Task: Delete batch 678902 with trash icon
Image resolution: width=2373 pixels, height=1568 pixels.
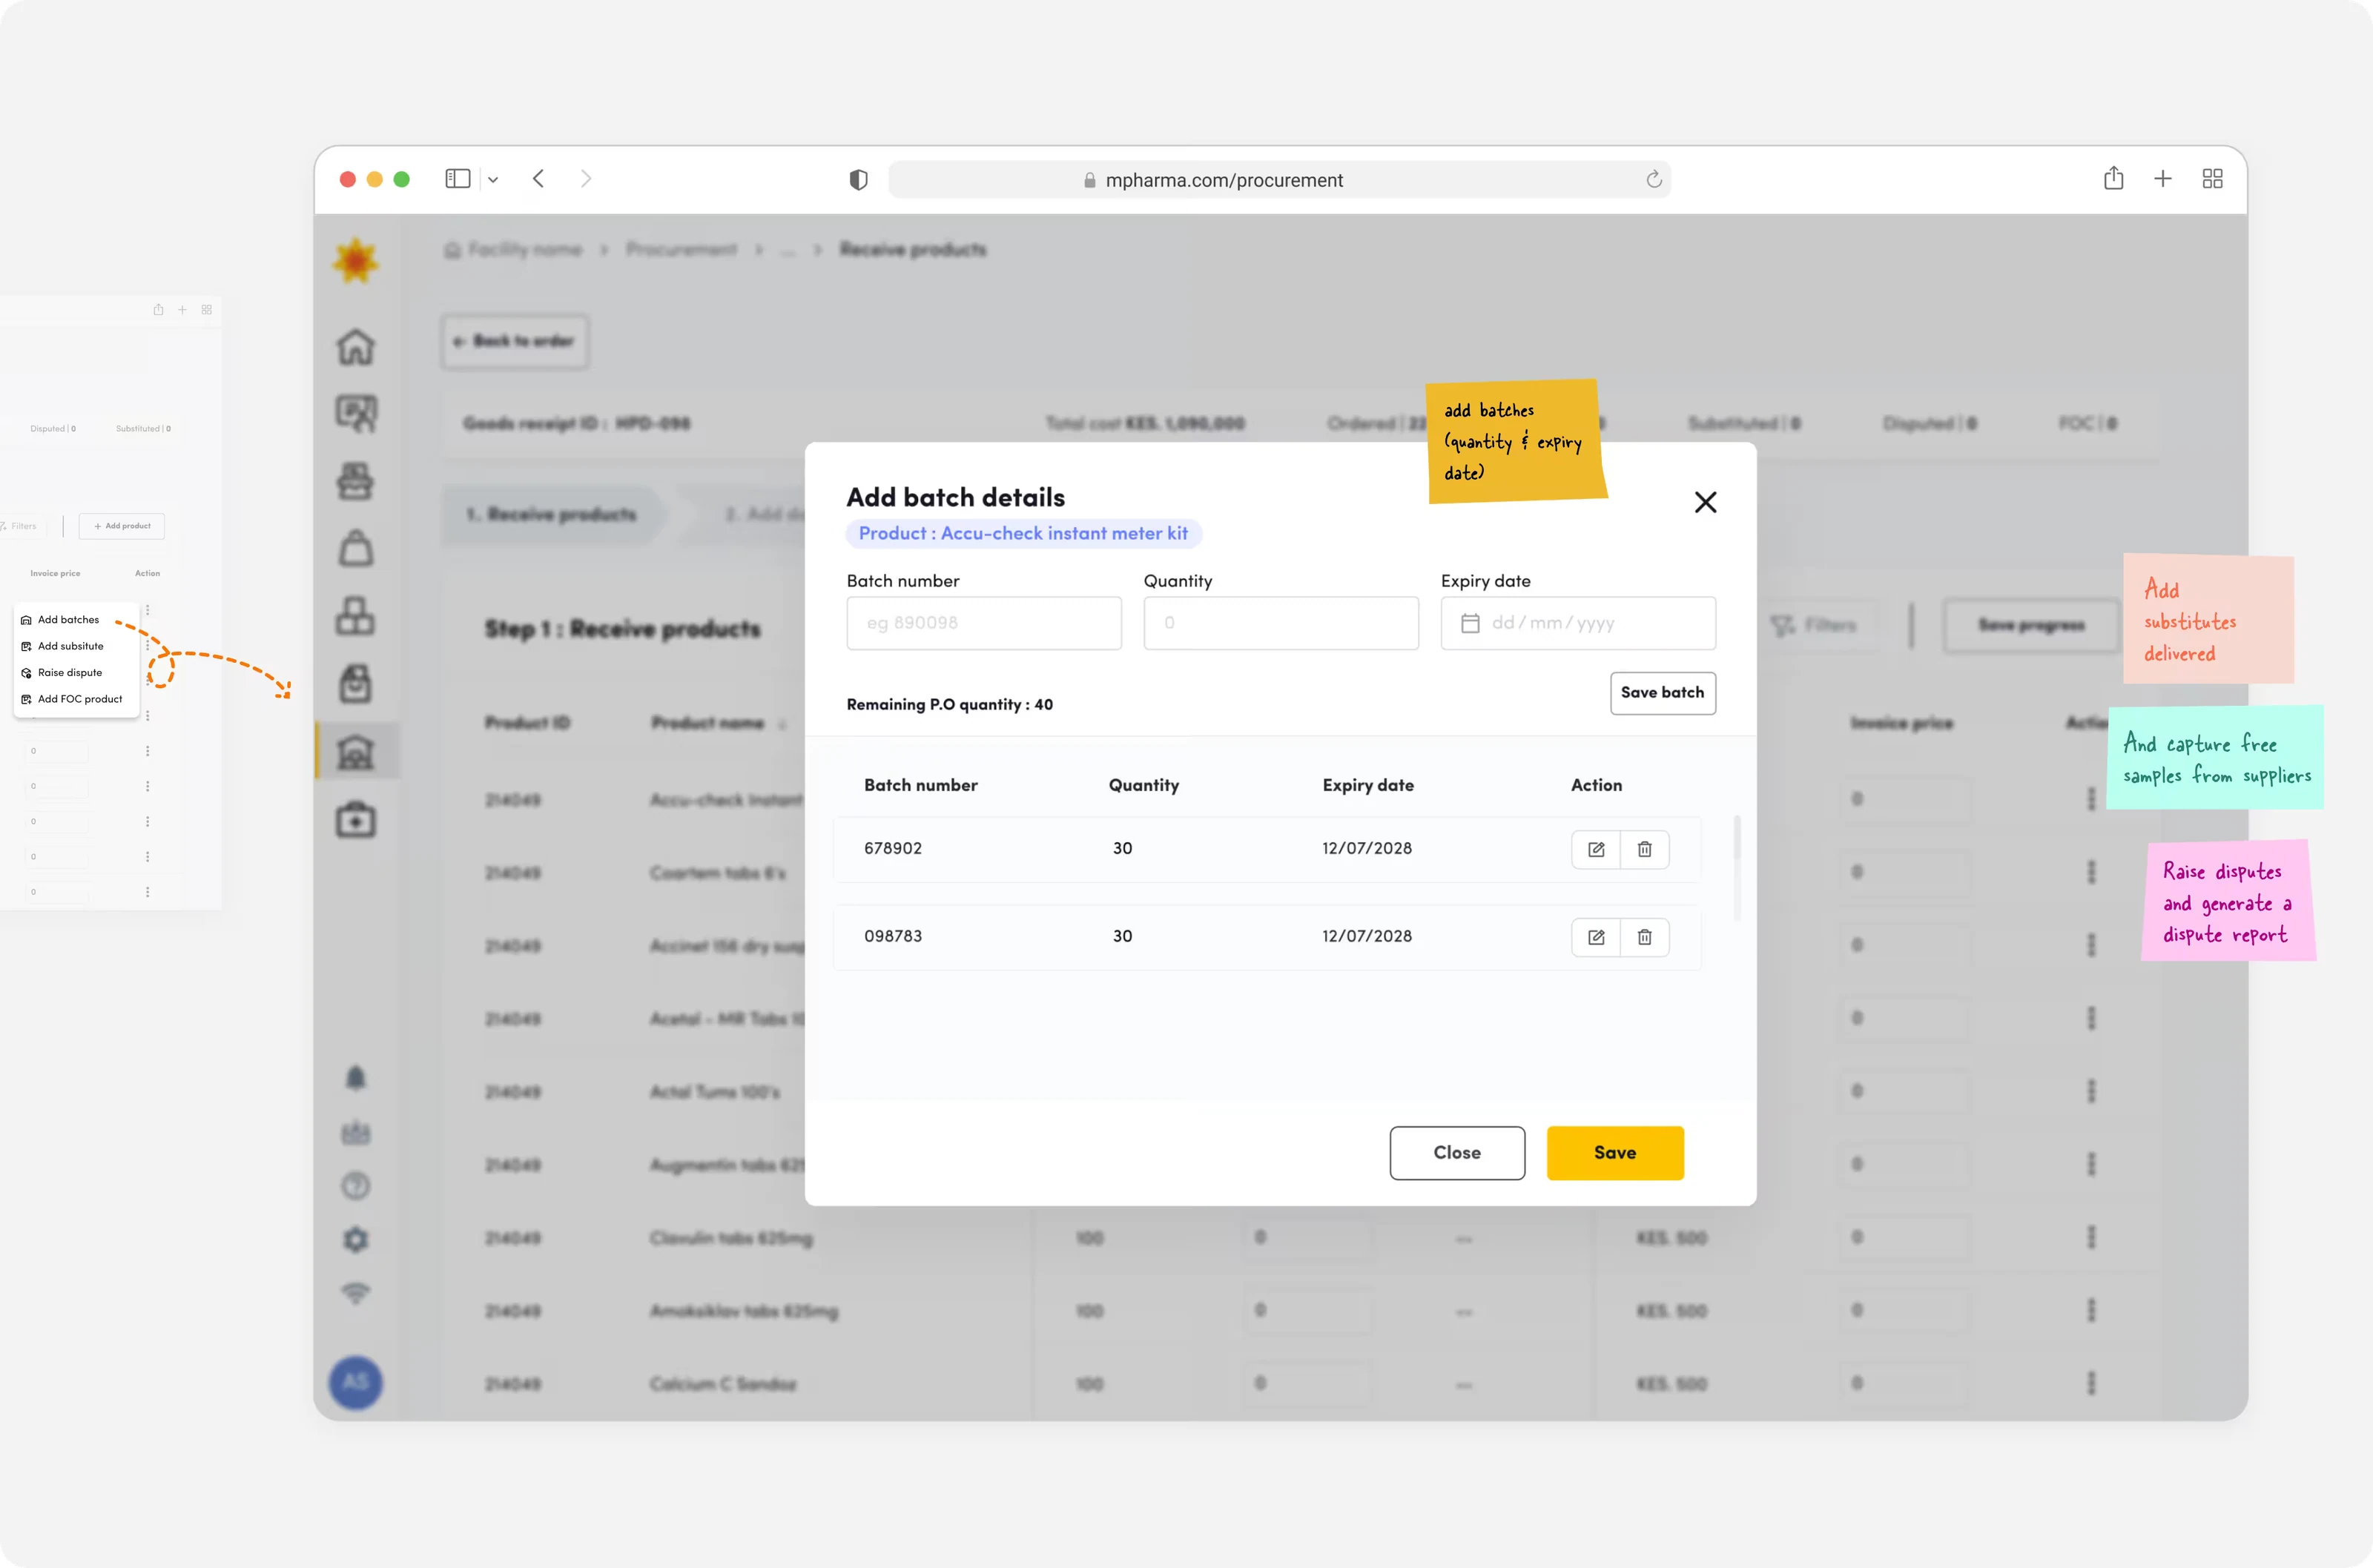Action: click(1644, 849)
